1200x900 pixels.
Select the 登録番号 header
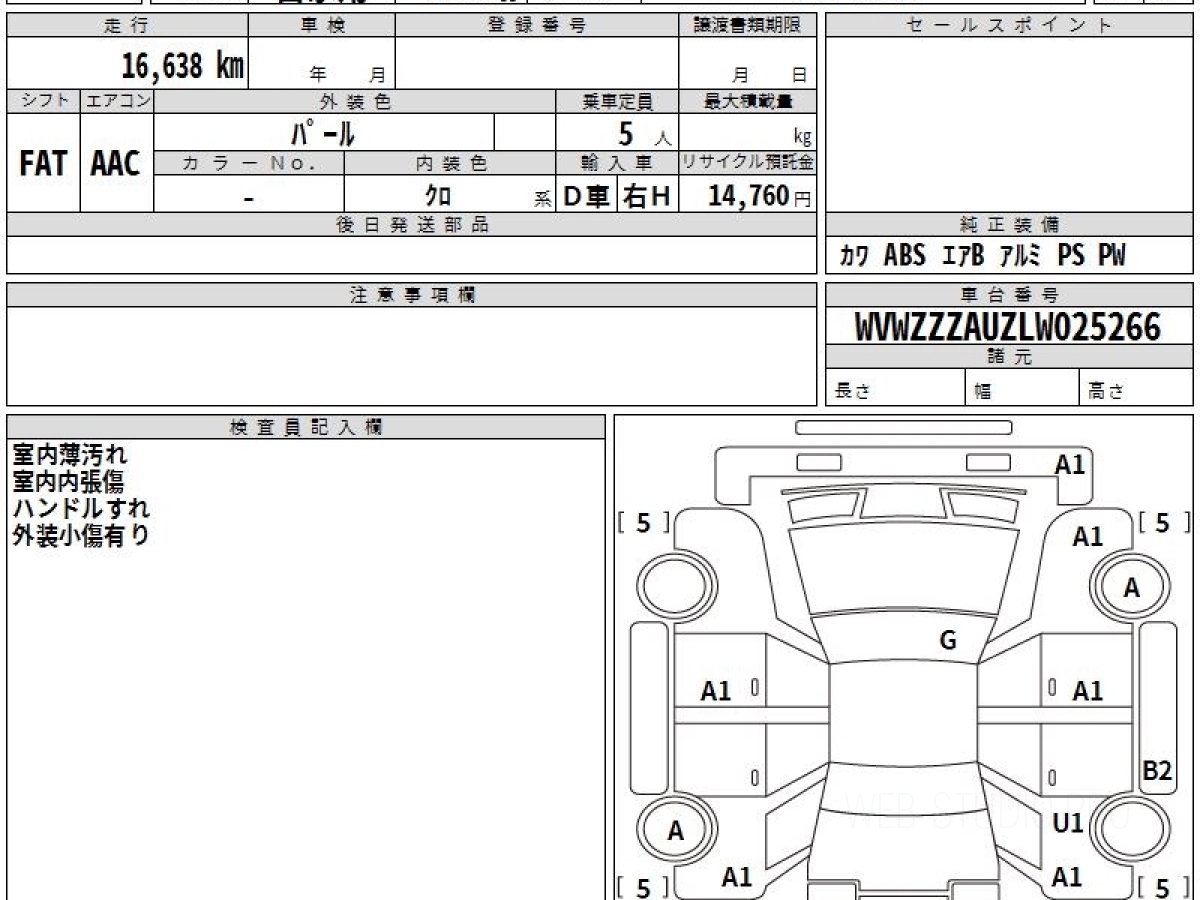(537, 26)
